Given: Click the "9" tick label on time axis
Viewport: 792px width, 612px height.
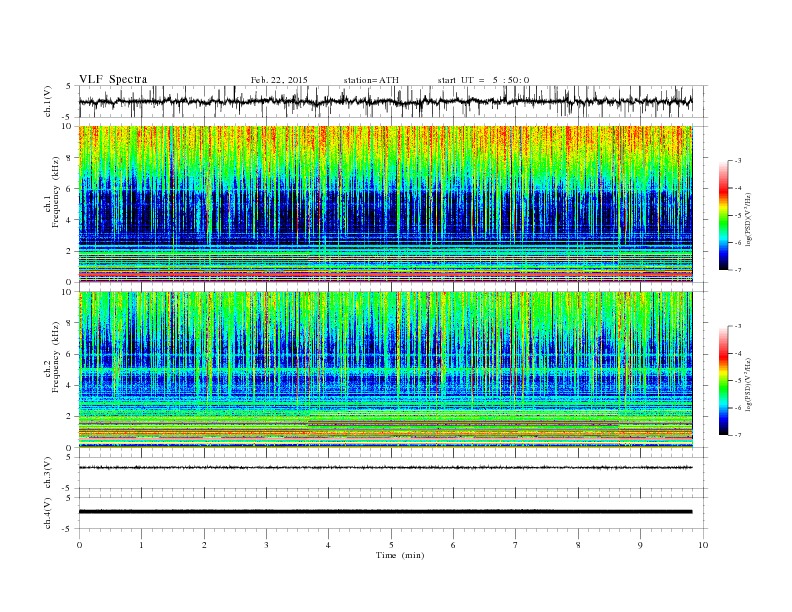Looking at the screenshot, I should [640, 545].
